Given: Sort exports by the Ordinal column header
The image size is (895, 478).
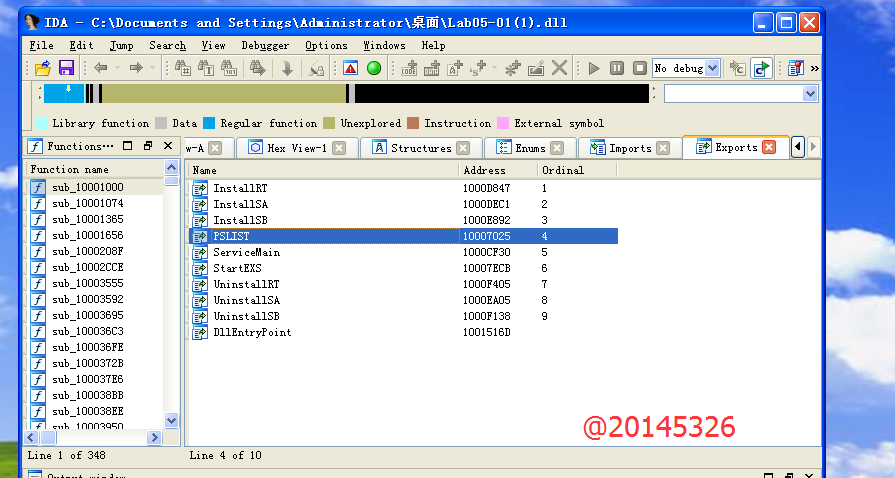Looking at the screenshot, I should click(576, 170).
